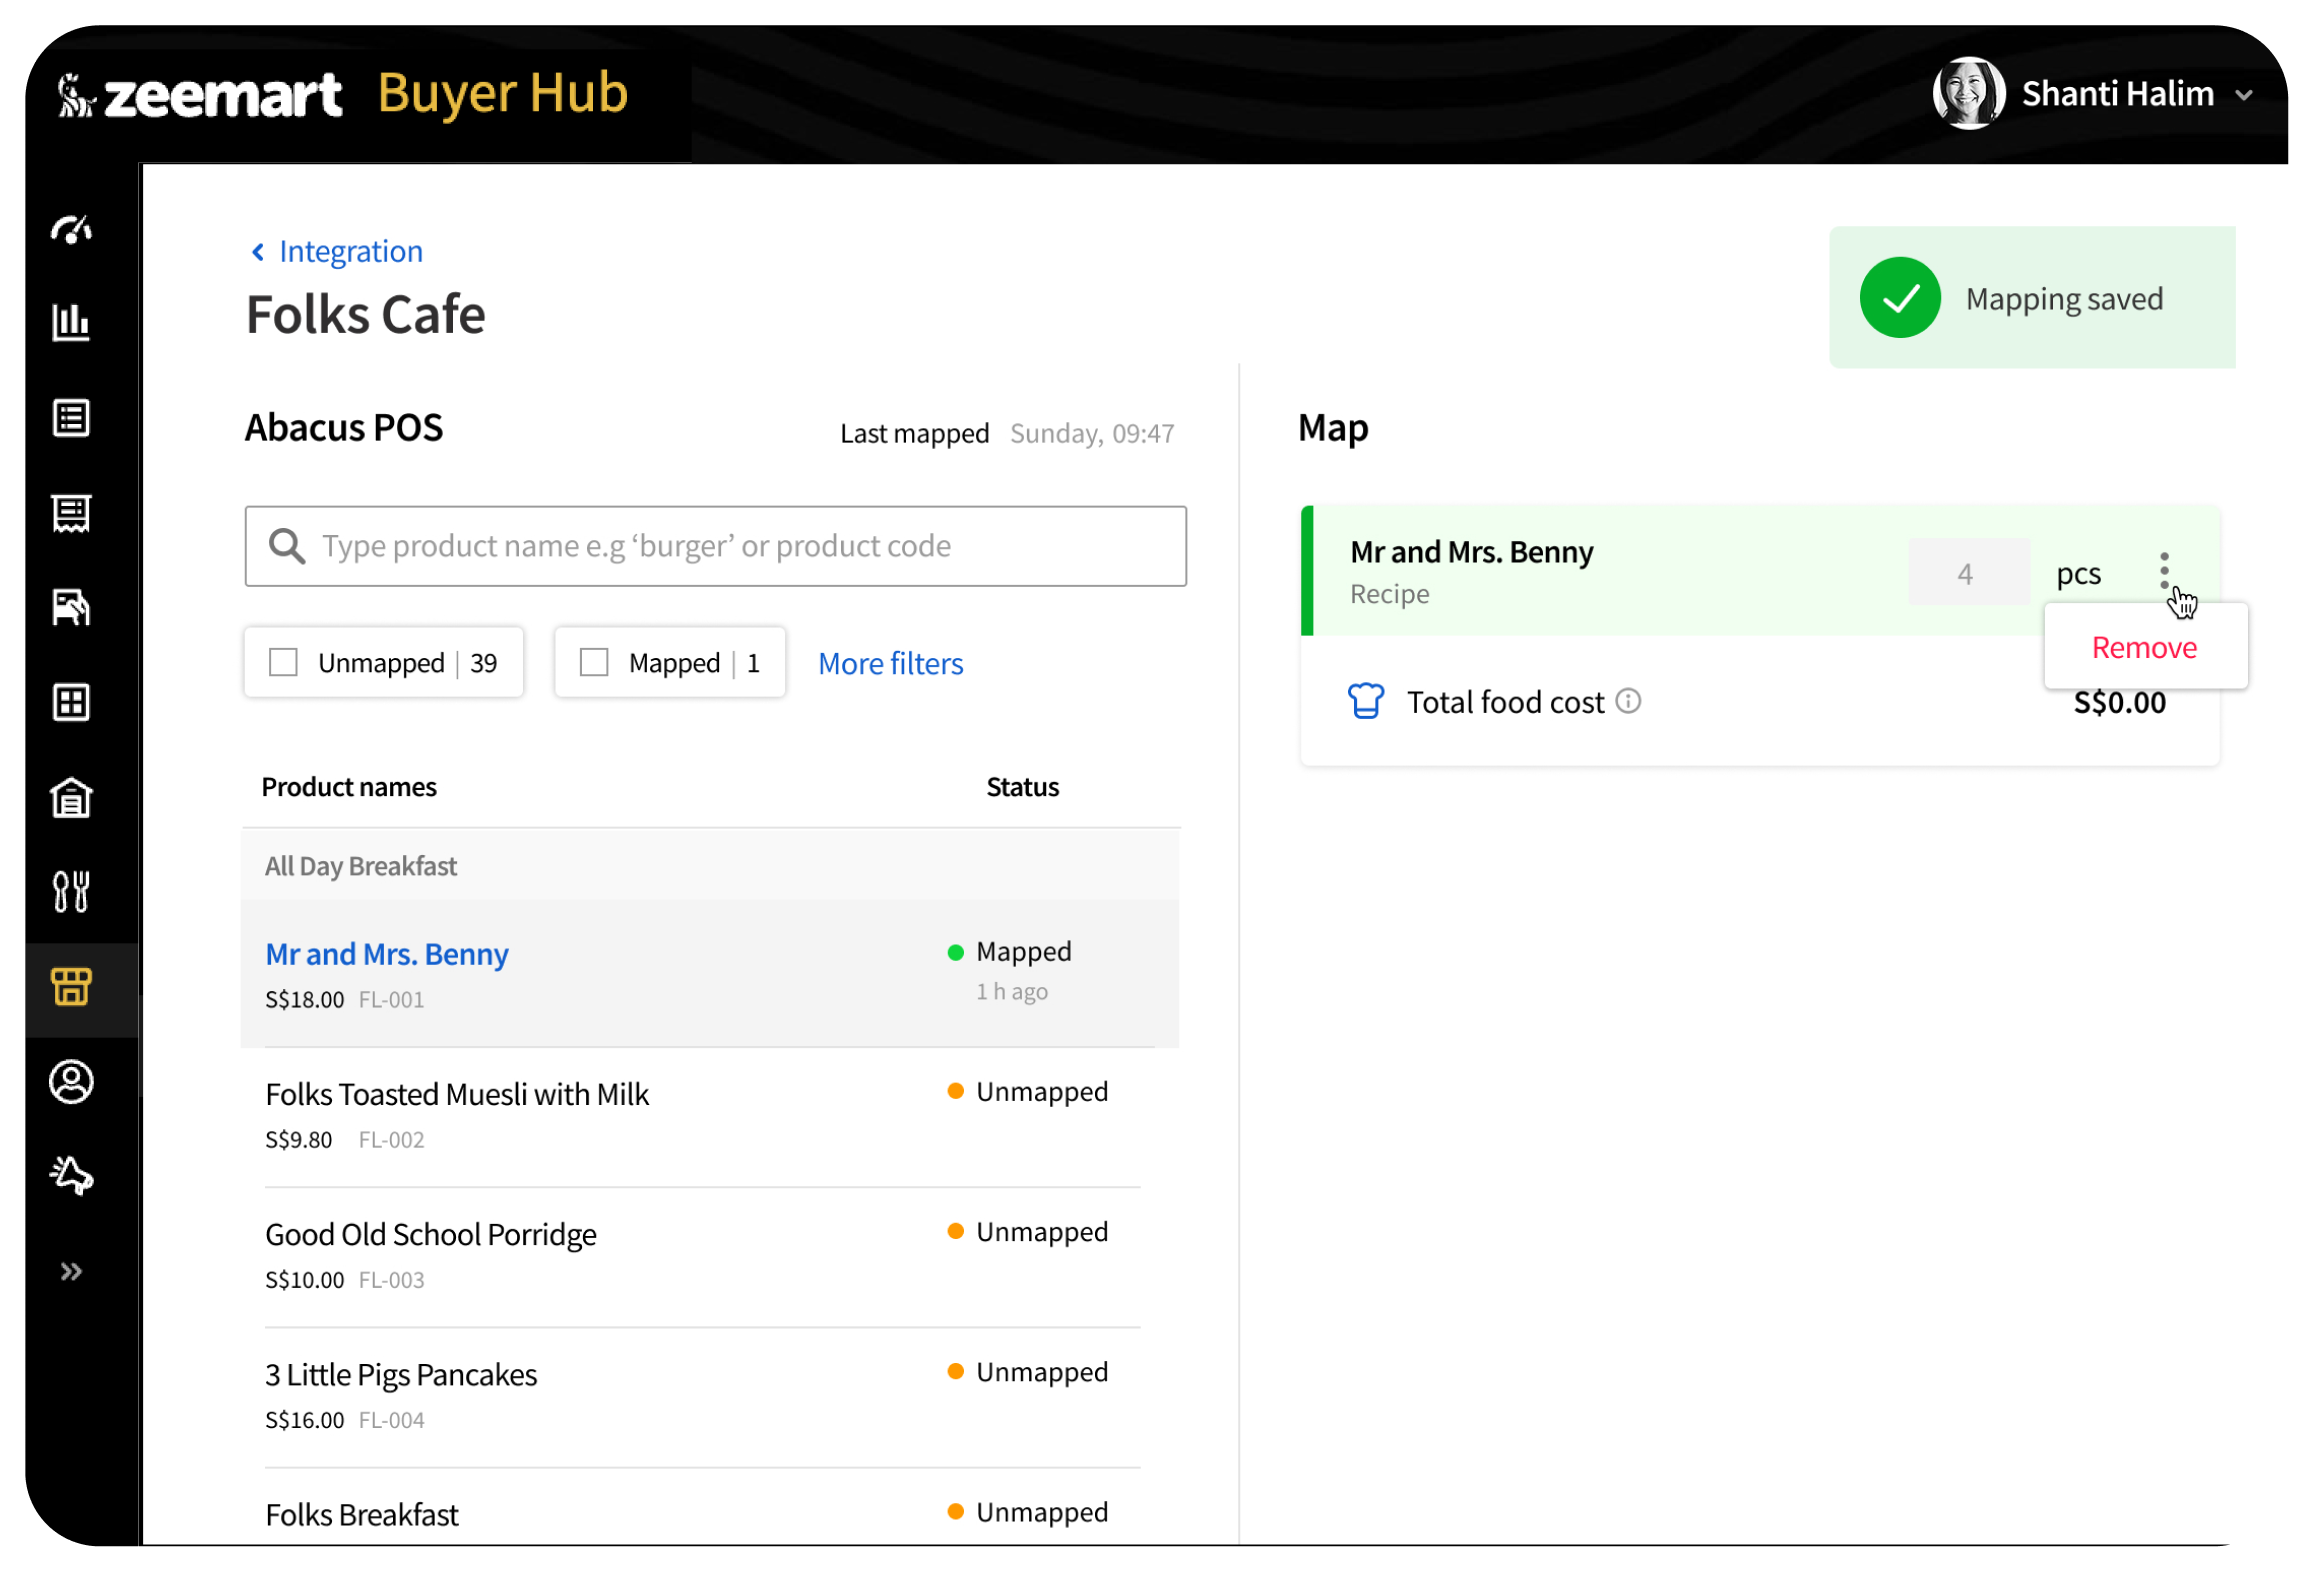Open the building outlets sidebar icon
The height and width of the screenshot is (1578, 2320).
(71, 798)
